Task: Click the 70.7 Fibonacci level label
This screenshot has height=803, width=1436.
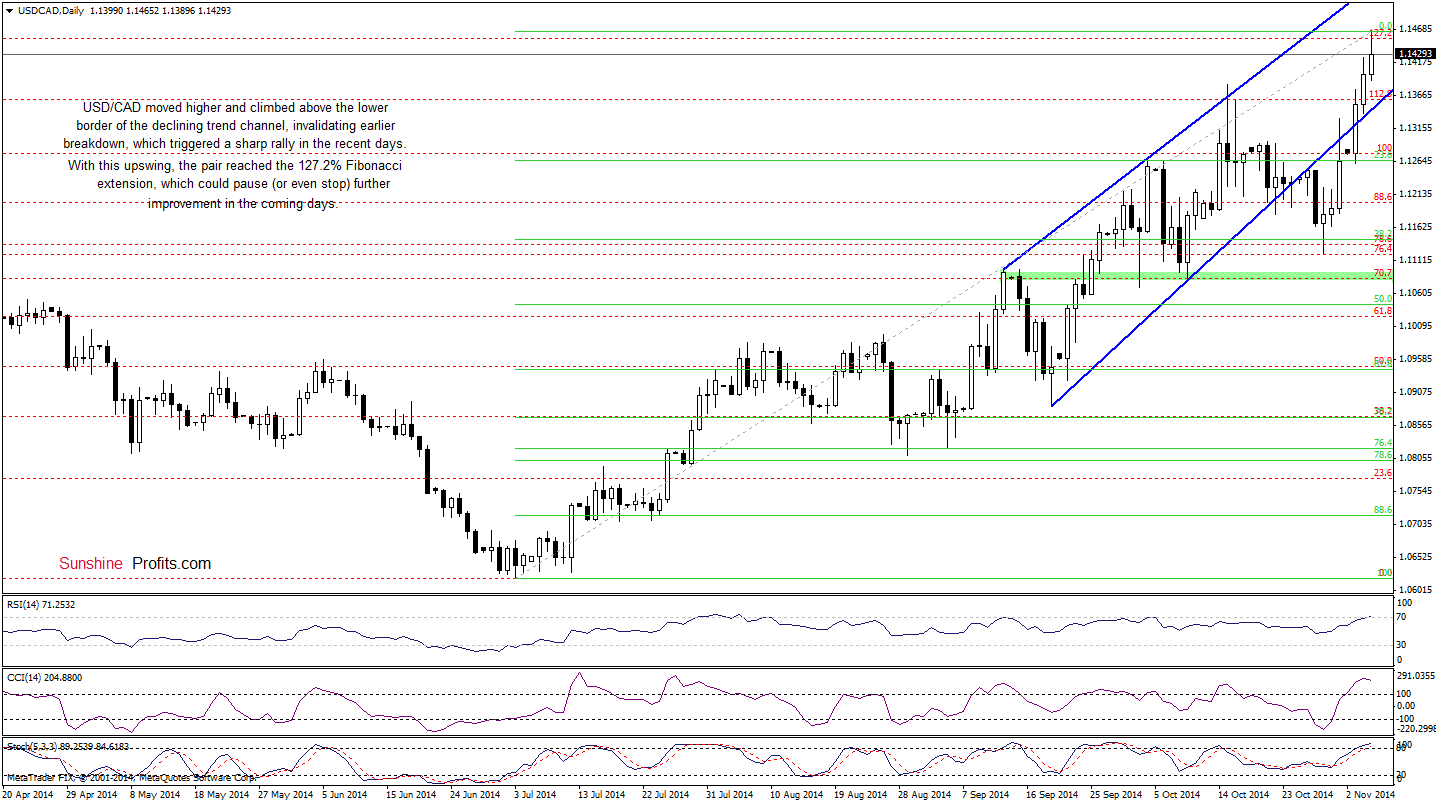Action: 1383,272
